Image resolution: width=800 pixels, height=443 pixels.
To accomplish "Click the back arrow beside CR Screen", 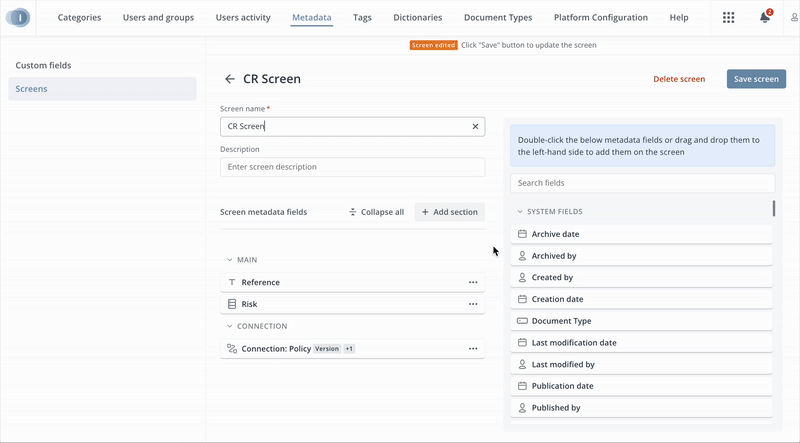I will point(230,79).
